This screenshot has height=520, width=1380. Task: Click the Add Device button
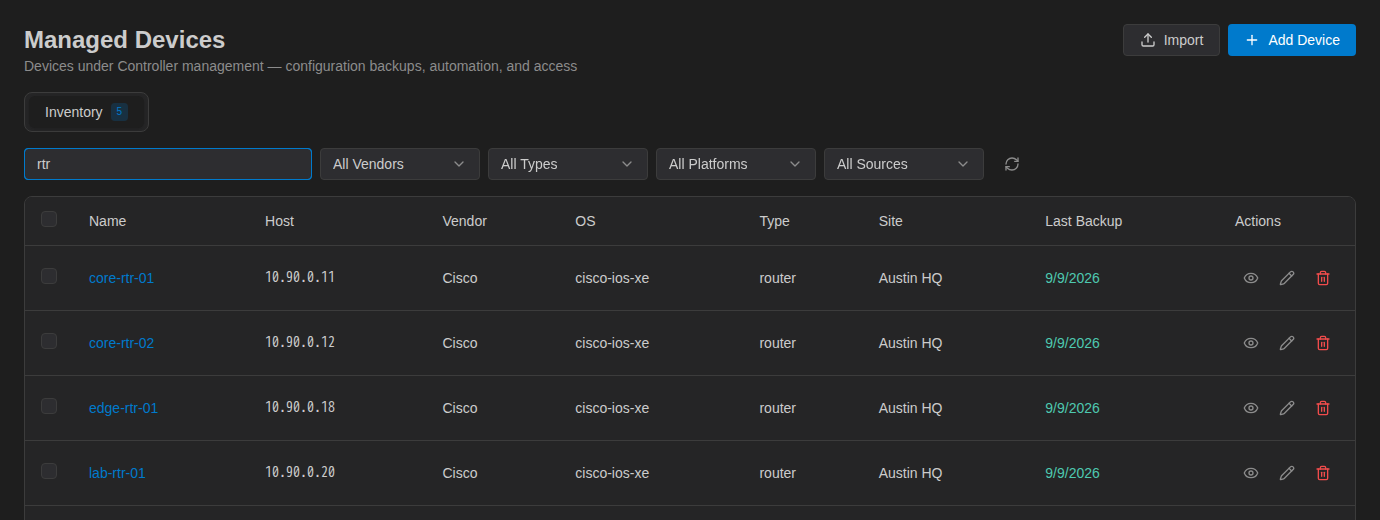tap(1292, 40)
